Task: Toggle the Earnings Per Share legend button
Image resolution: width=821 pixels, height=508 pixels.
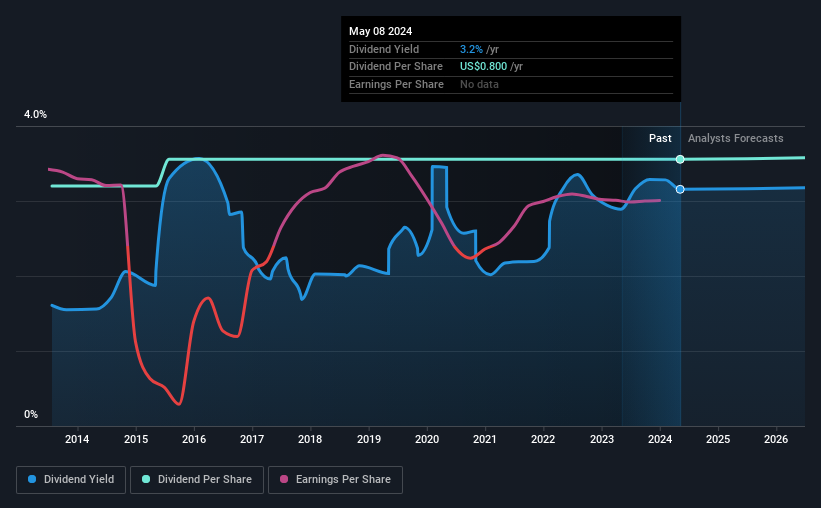Action: coord(335,480)
